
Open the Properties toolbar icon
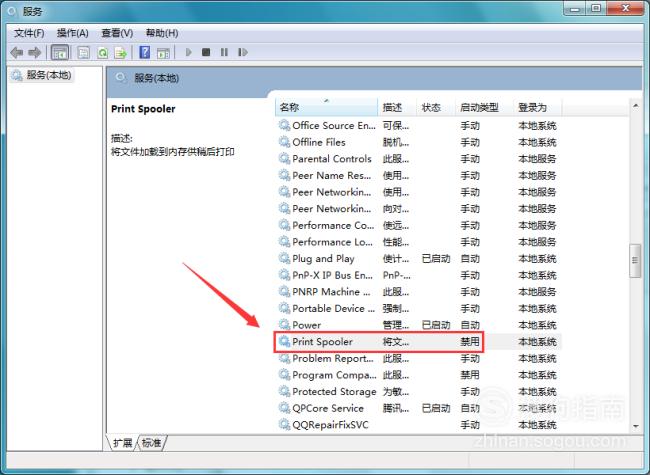(83, 53)
